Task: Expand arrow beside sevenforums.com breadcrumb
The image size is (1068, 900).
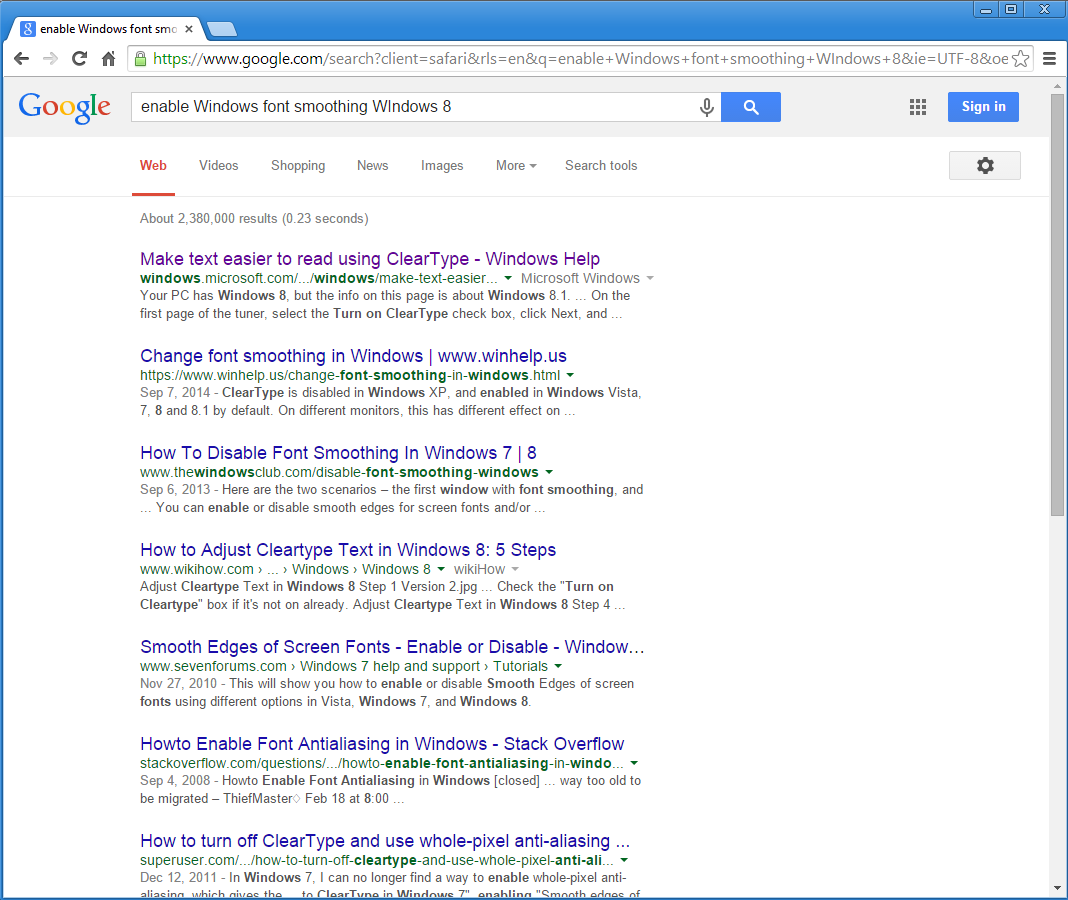Action: pos(559,666)
